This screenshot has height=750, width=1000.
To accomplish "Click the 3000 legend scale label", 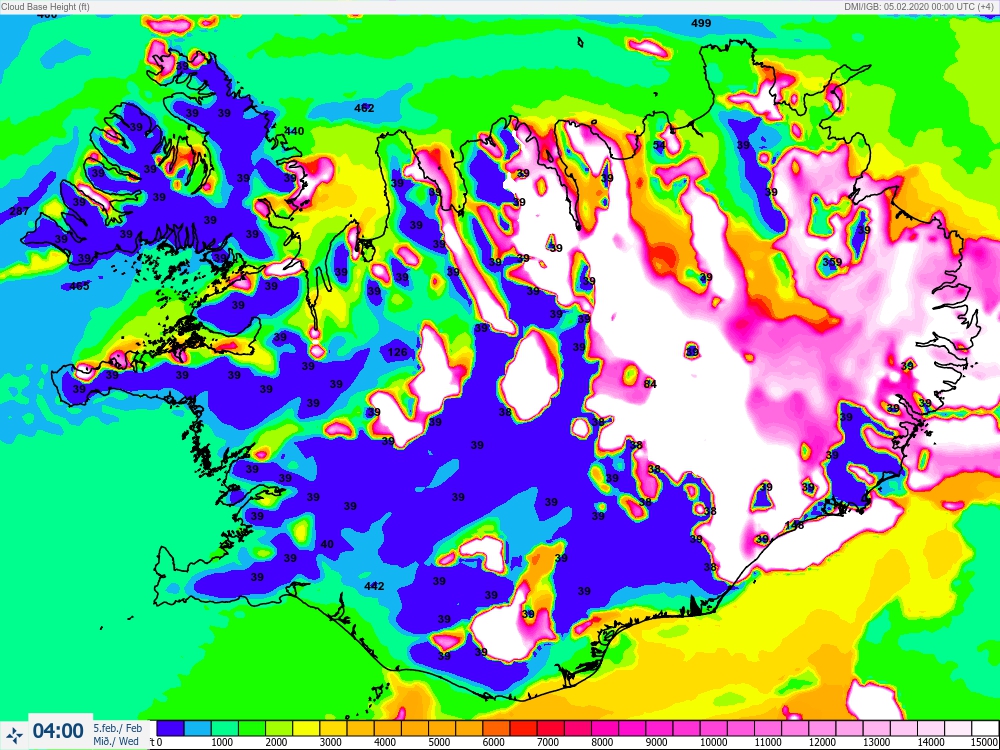I will tap(330, 742).
